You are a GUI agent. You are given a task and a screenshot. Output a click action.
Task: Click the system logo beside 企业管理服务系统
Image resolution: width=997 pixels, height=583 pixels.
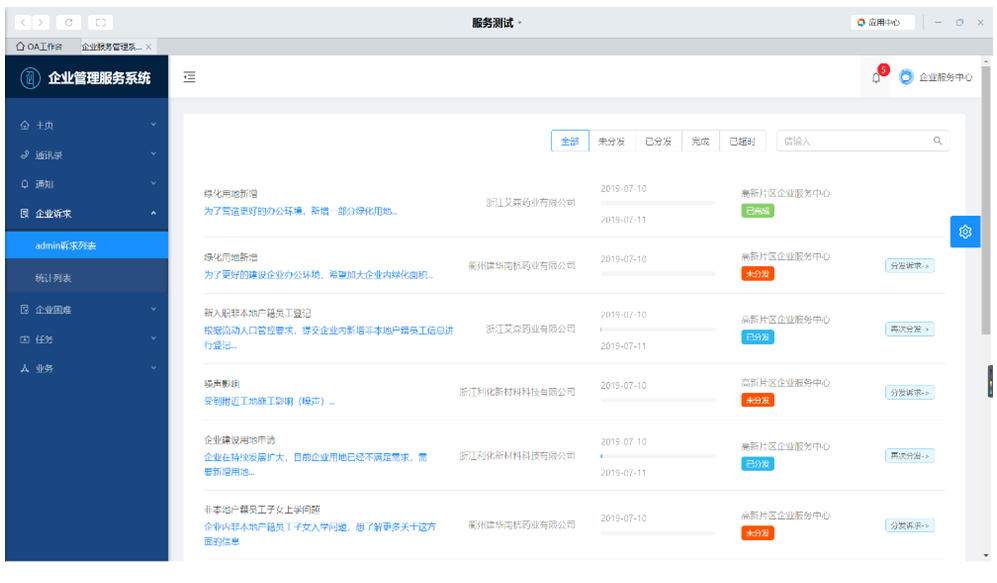pos(29,78)
